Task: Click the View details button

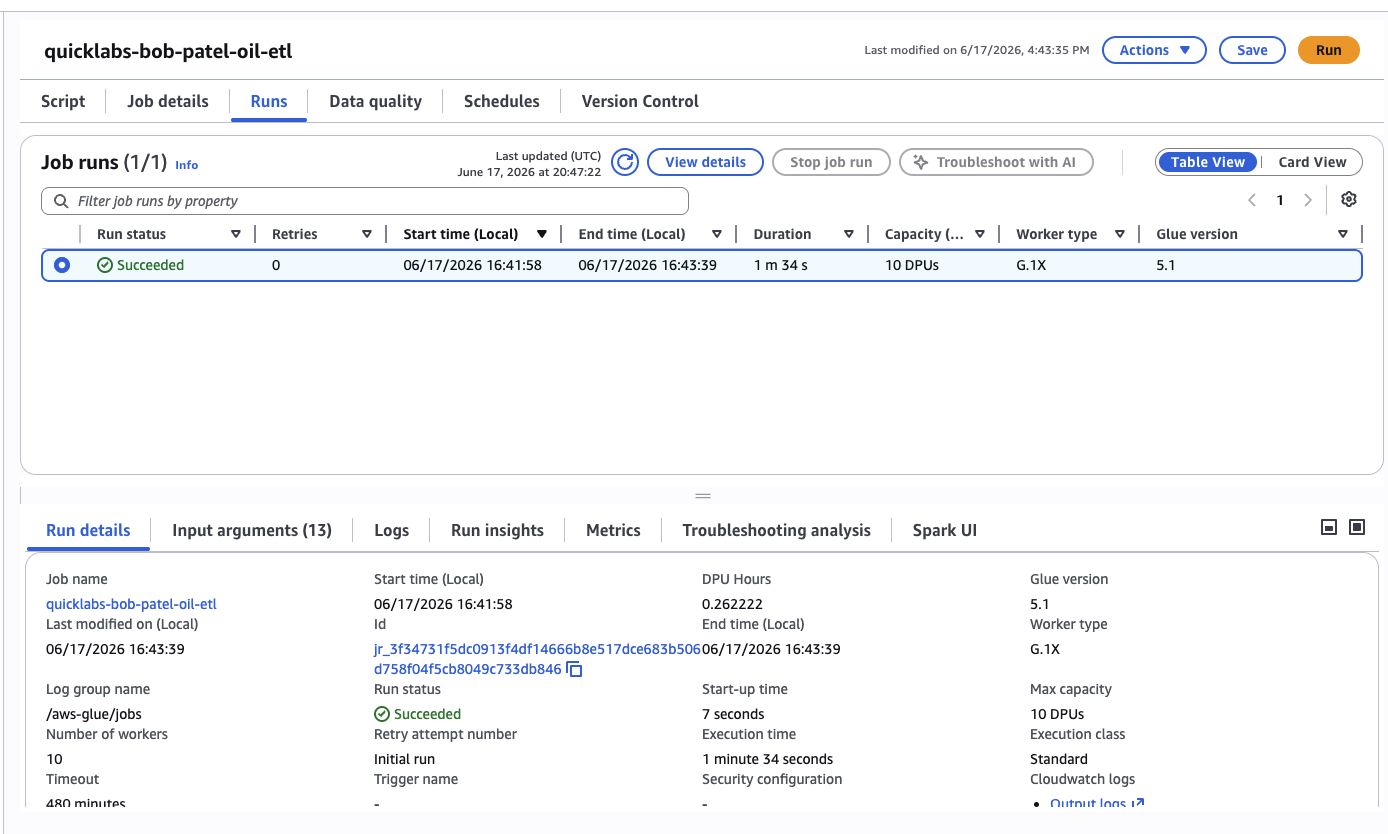Action: (x=705, y=162)
